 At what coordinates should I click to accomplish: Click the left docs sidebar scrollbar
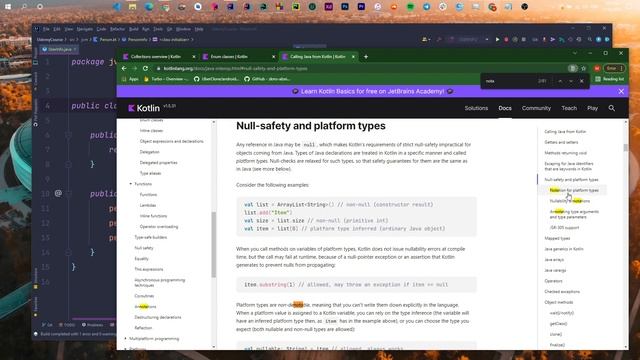click(213, 245)
